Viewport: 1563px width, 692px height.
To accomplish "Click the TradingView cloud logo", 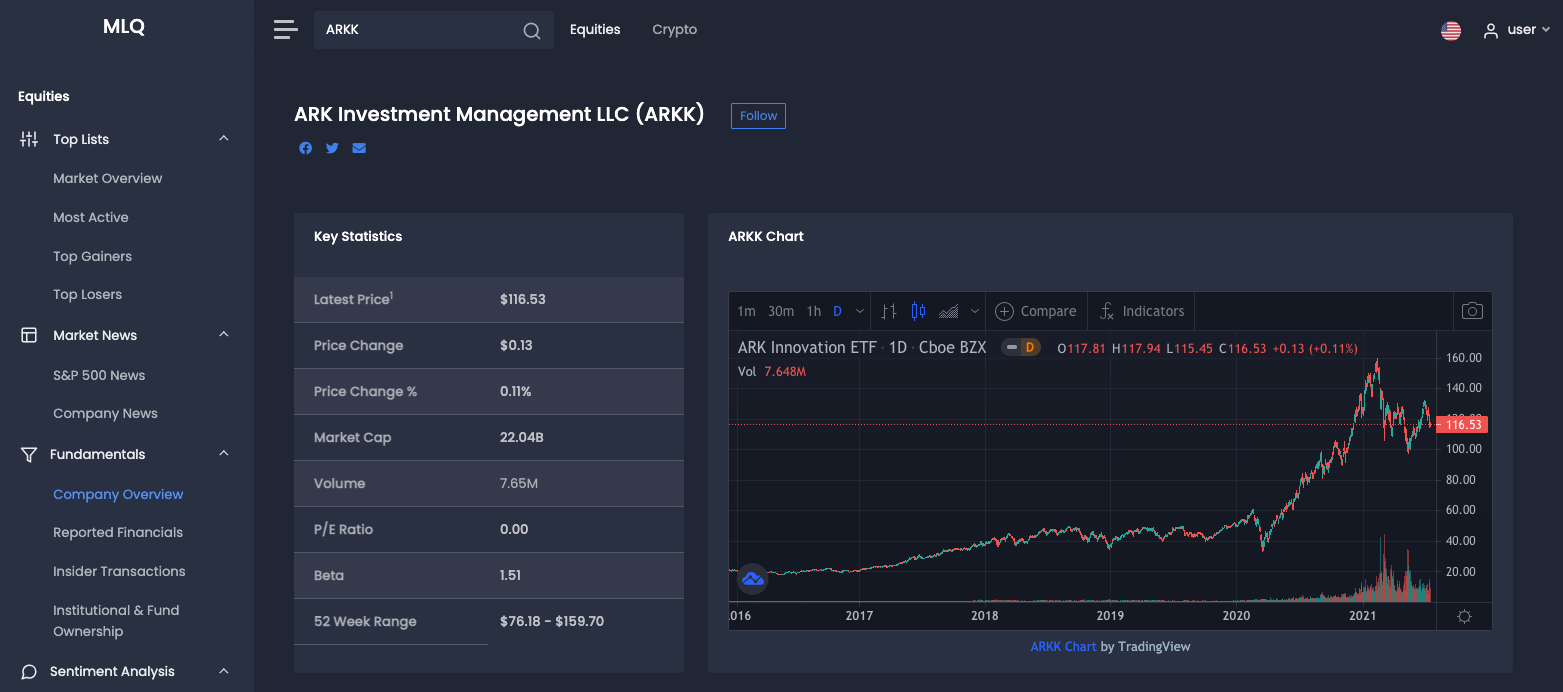I will [x=752, y=578].
